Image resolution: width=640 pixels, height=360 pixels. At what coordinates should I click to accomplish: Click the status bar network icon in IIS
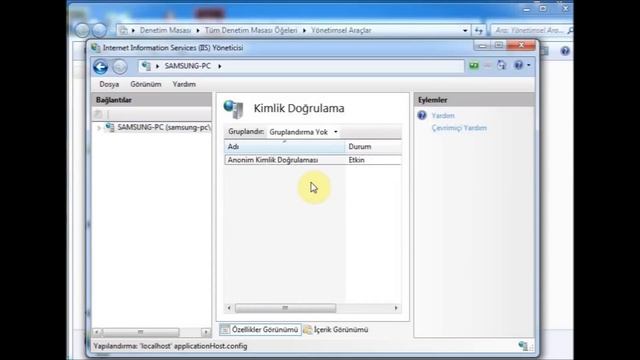523,346
